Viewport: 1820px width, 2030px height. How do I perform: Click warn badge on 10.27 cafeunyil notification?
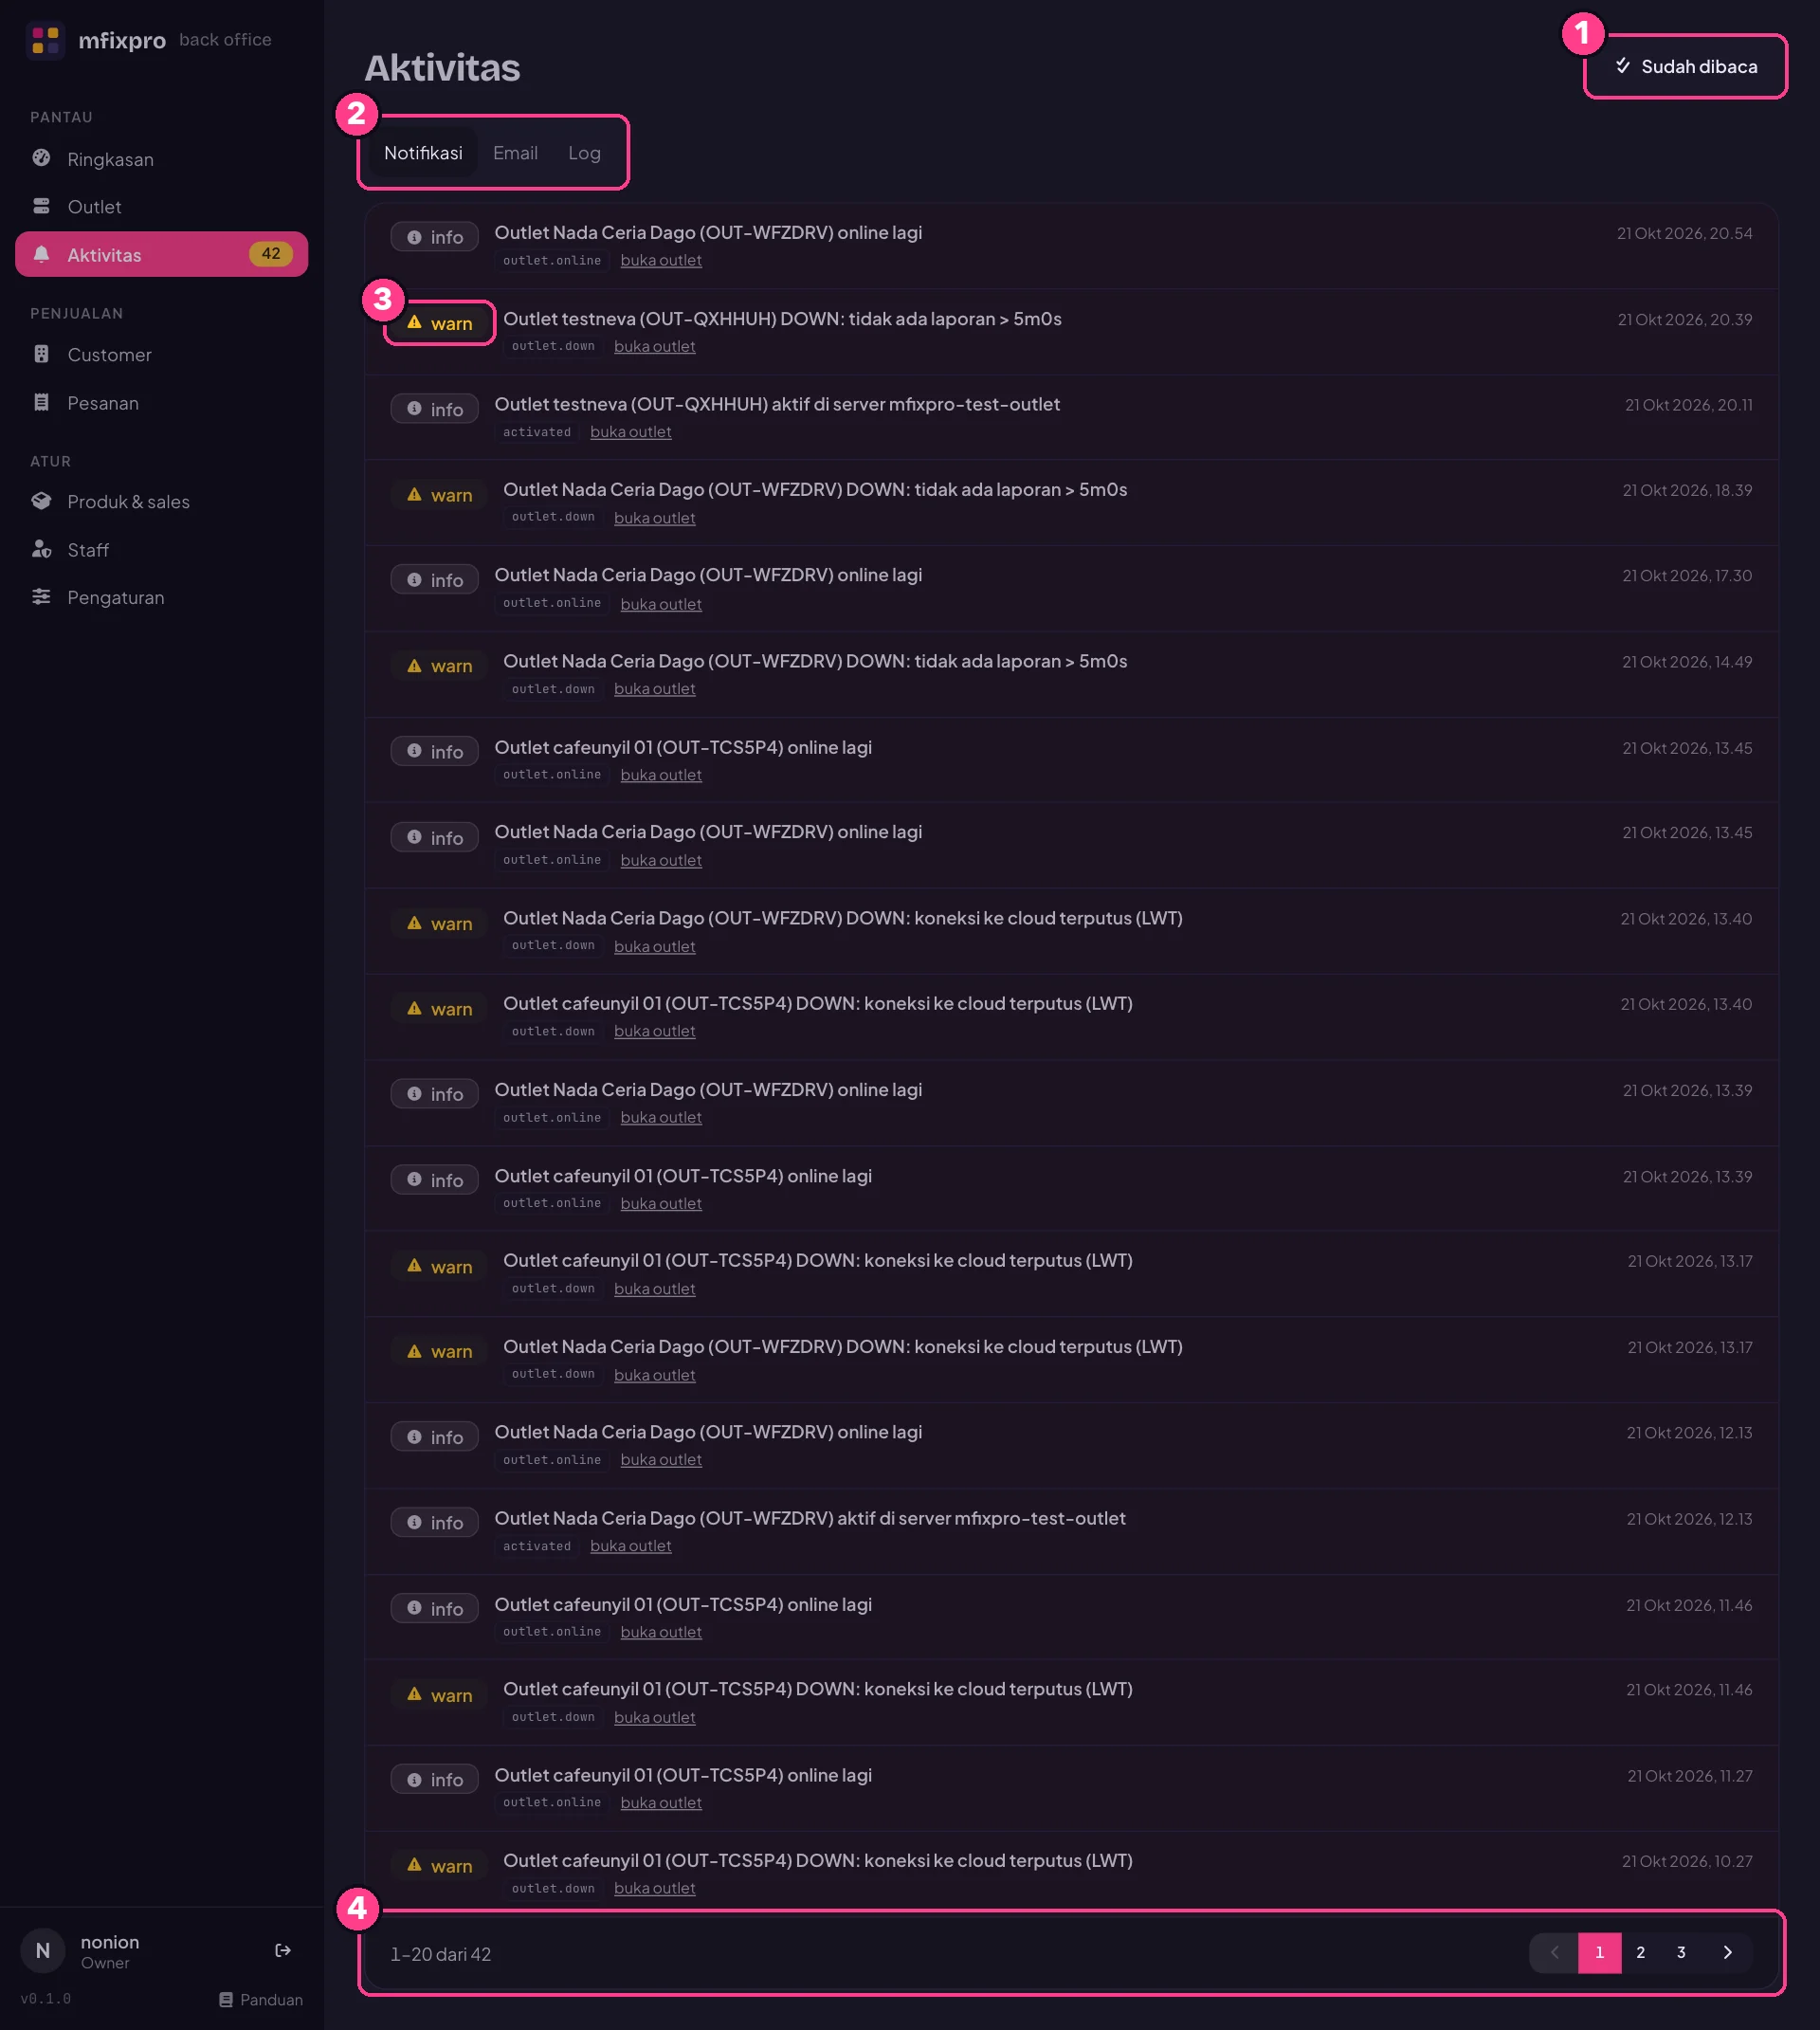point(440,1866)
